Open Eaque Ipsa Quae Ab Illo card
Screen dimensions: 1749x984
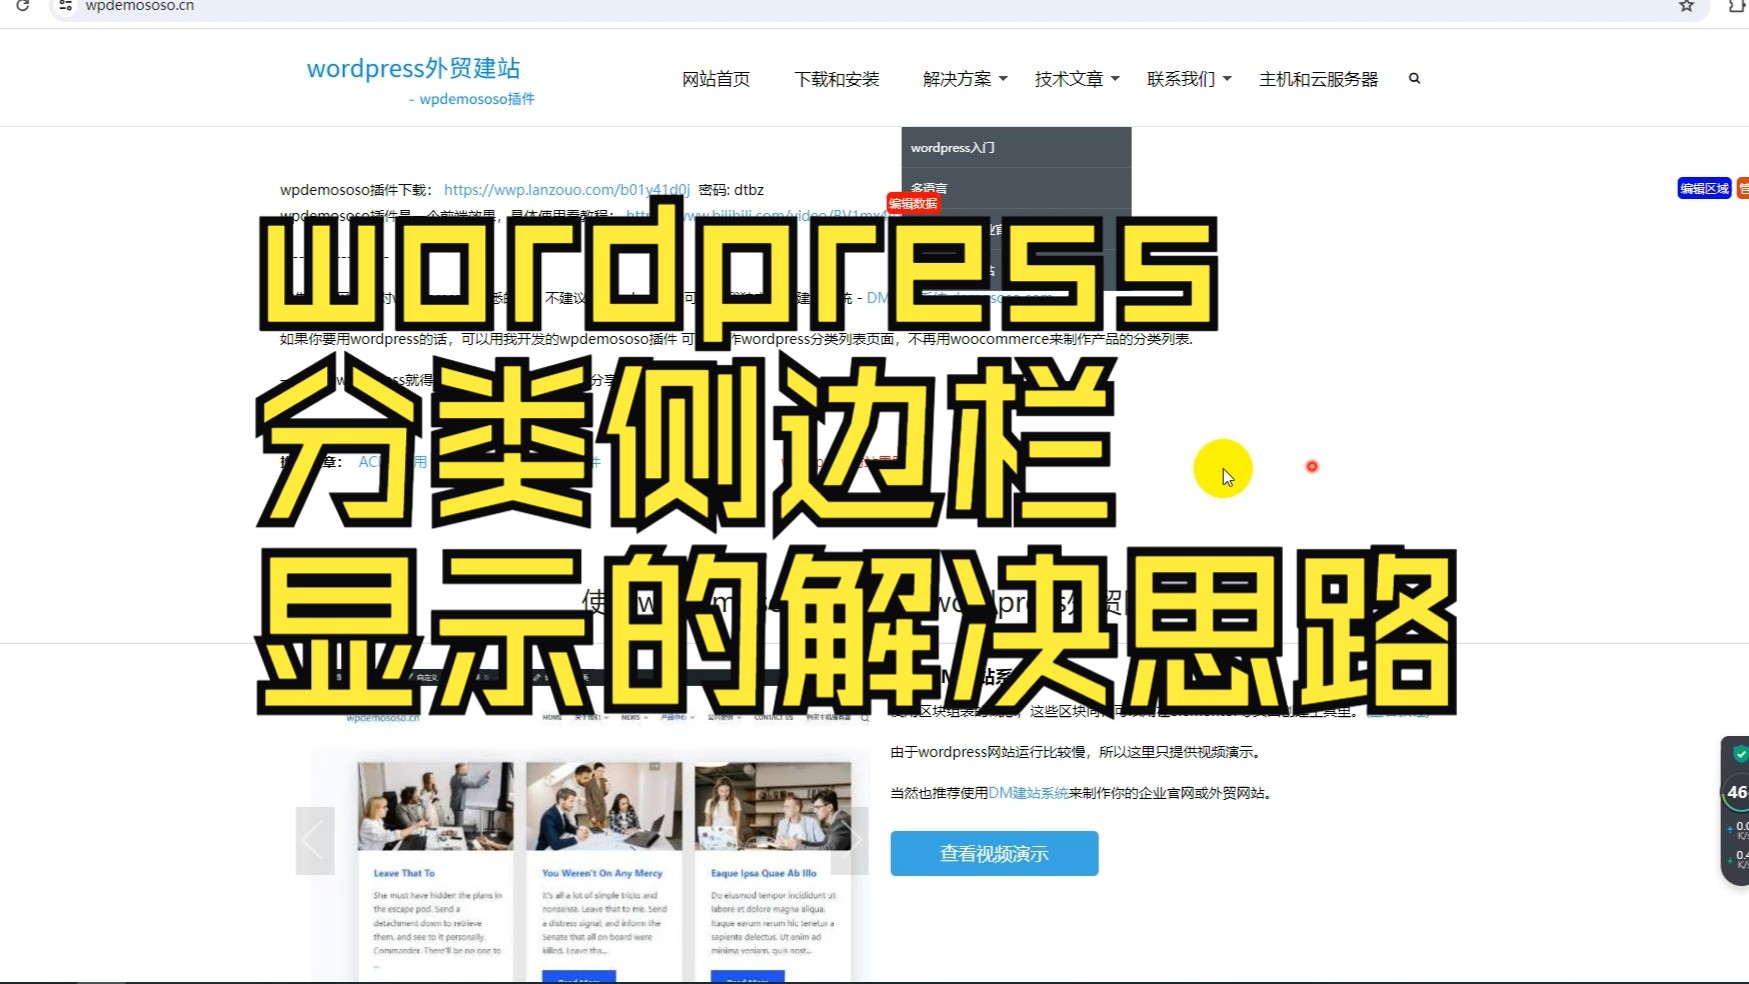764,873
